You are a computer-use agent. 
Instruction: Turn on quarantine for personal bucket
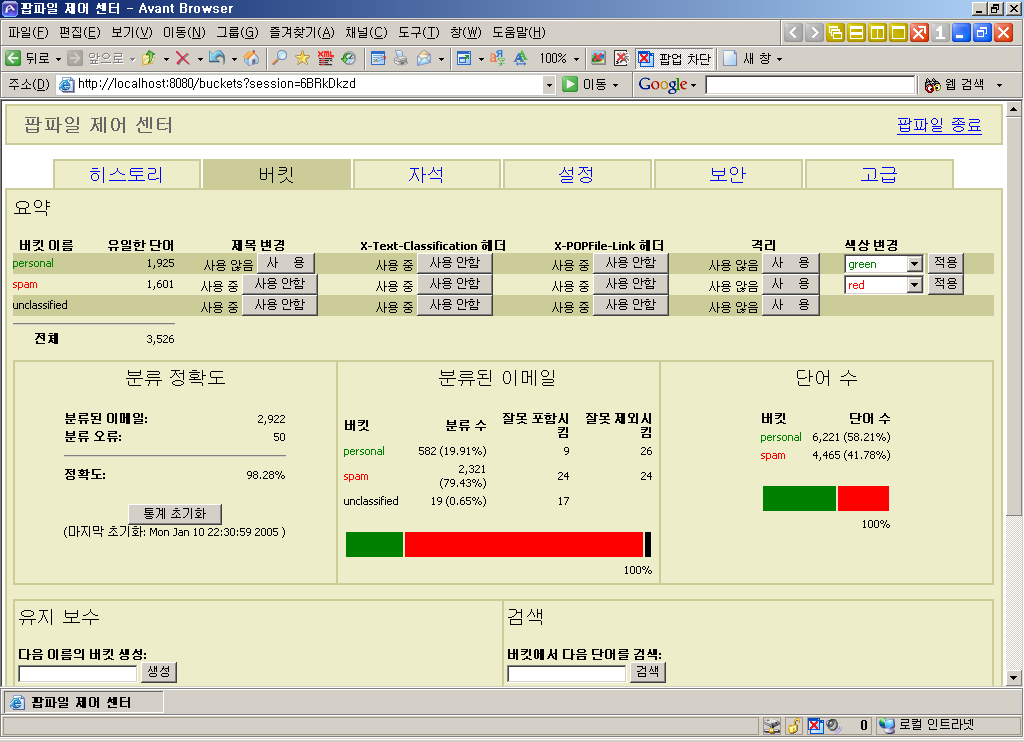click(790, 263)
